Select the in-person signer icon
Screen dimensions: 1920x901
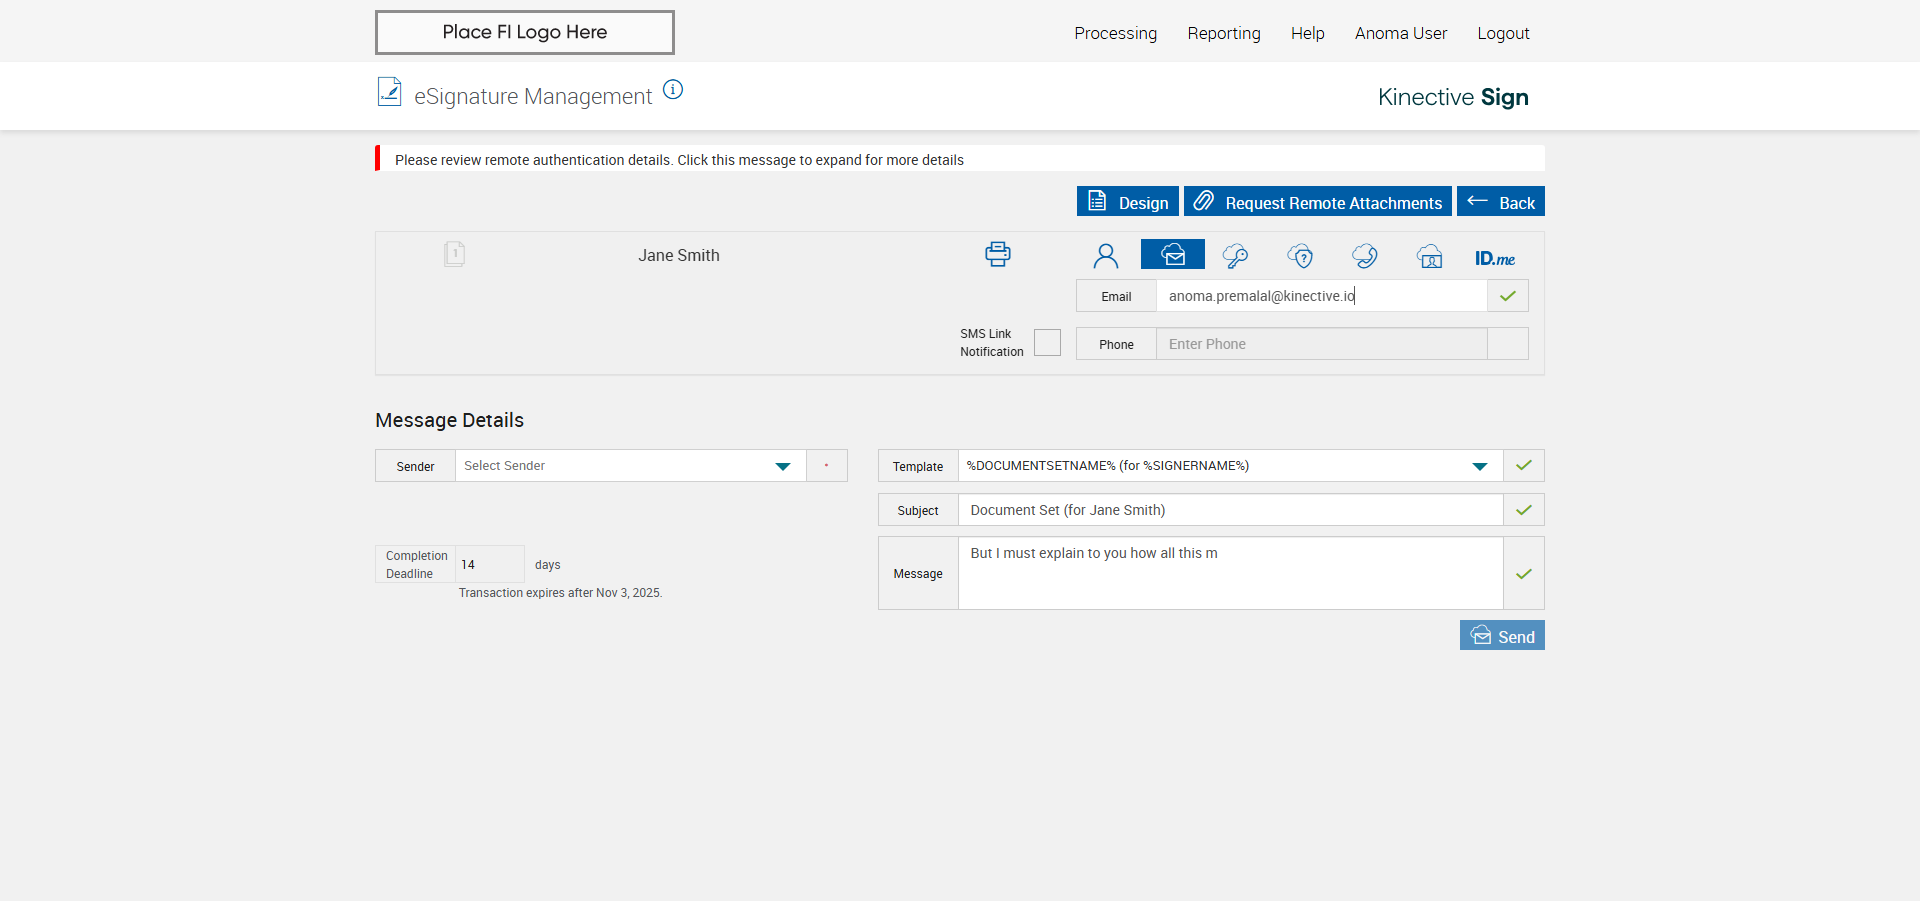[x=1105, y=256]
